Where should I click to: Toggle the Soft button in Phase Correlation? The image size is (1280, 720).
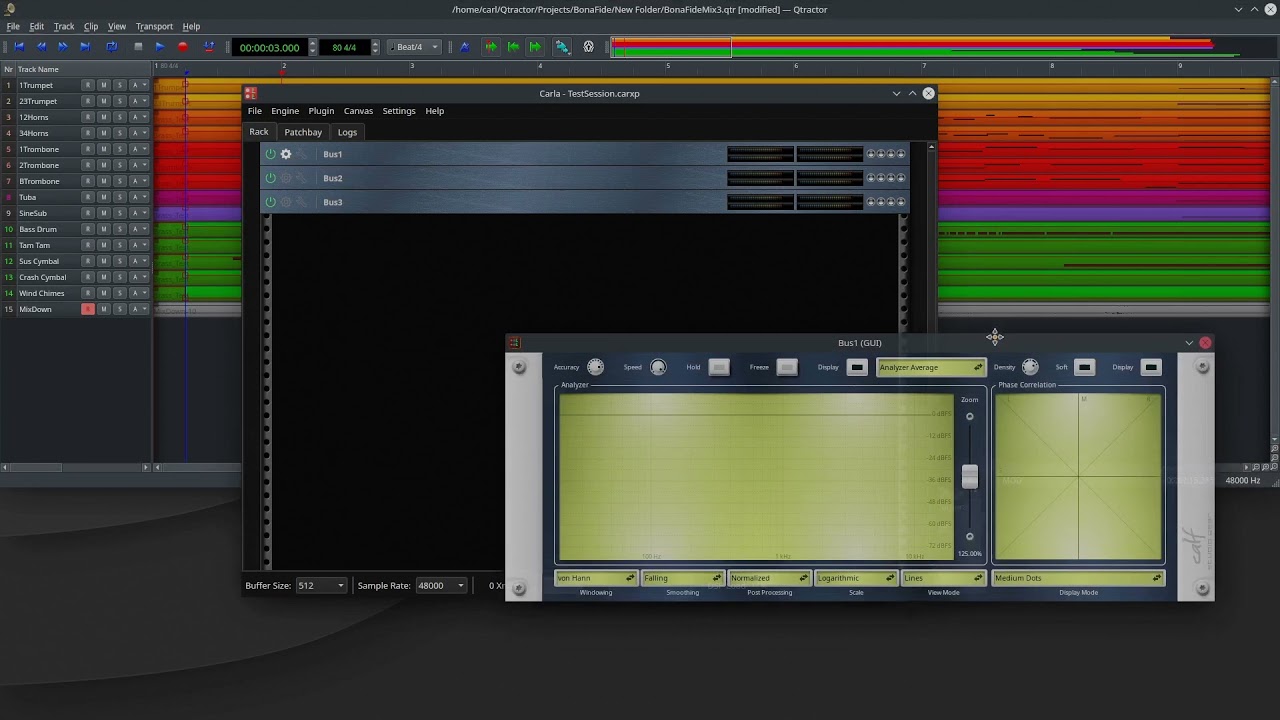(x=1085, y=367)
